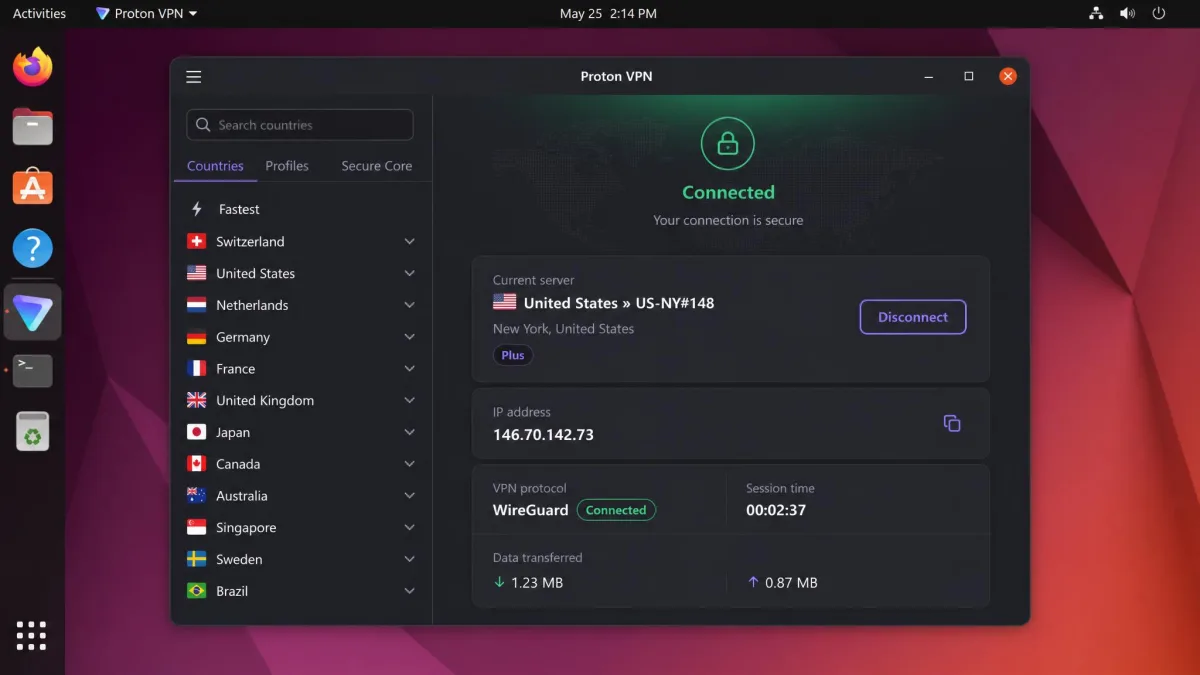Disconnect from the current VPN server
The height and width of the screenshot is (675, 1200).
click(913, 317)
